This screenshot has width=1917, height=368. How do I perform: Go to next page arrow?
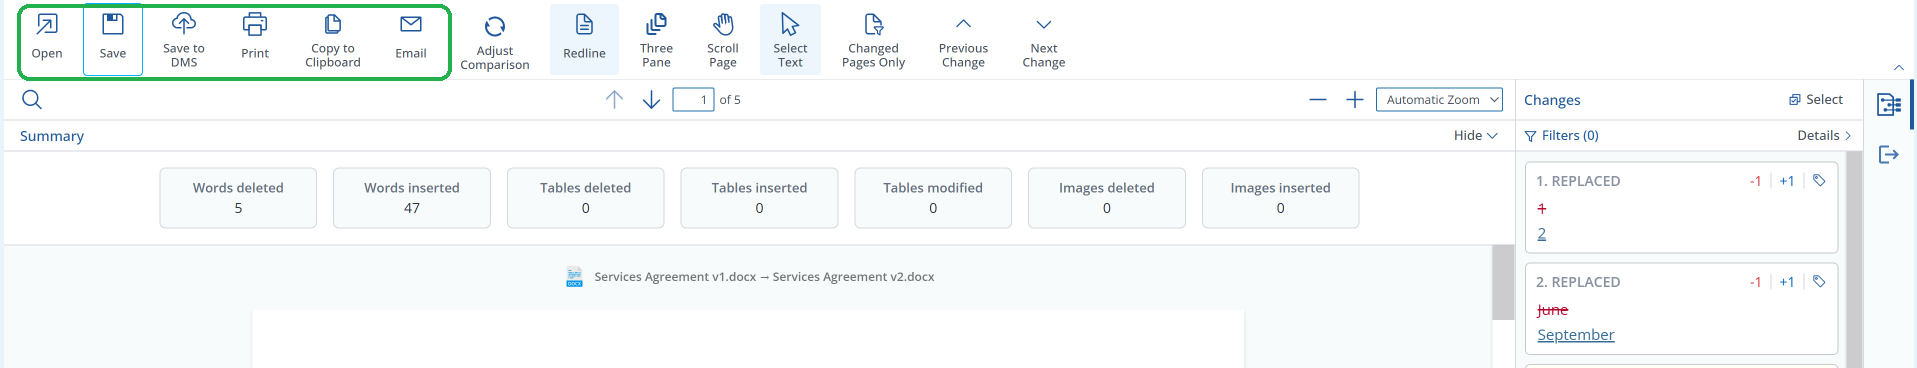click(651, 99)
